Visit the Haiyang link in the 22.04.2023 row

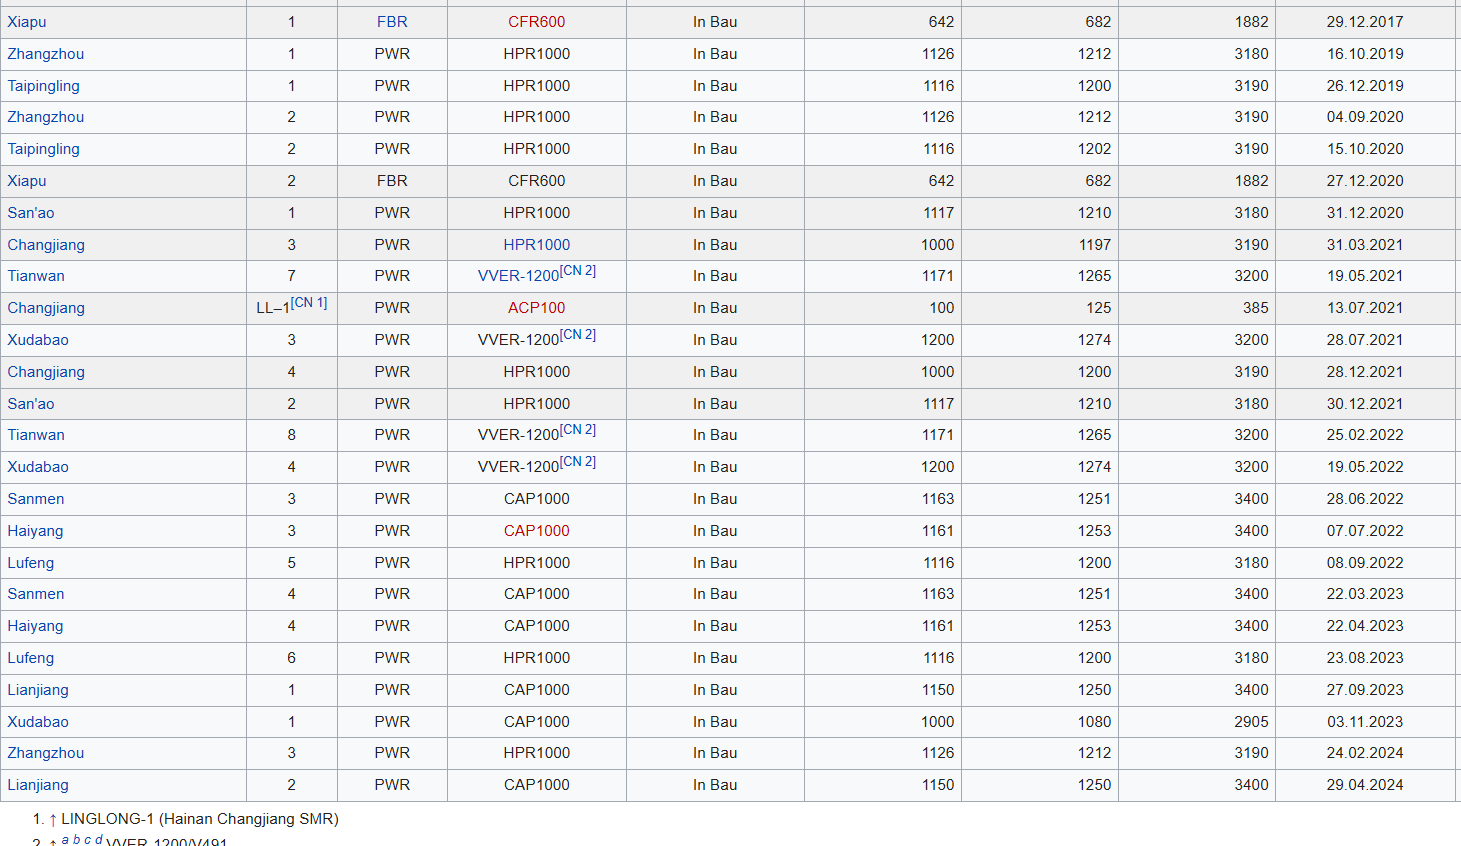pos(35,626)
